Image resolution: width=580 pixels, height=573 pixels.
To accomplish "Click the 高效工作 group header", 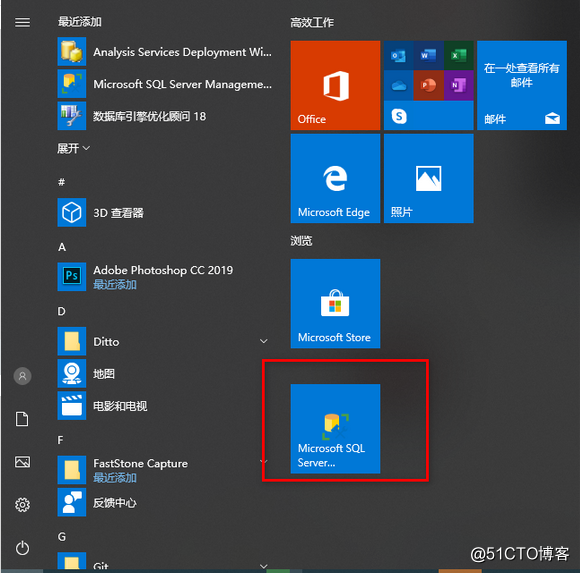I will pos(312,23).
